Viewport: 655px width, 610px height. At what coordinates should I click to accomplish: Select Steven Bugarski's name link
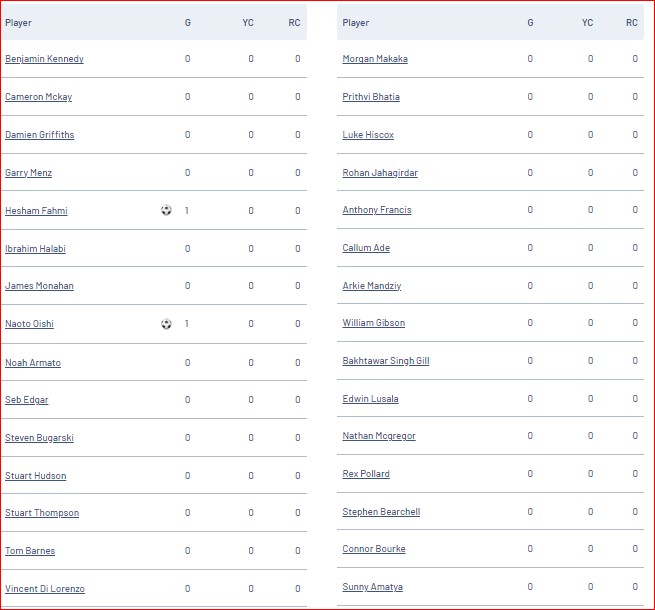[x=39, y=438]
